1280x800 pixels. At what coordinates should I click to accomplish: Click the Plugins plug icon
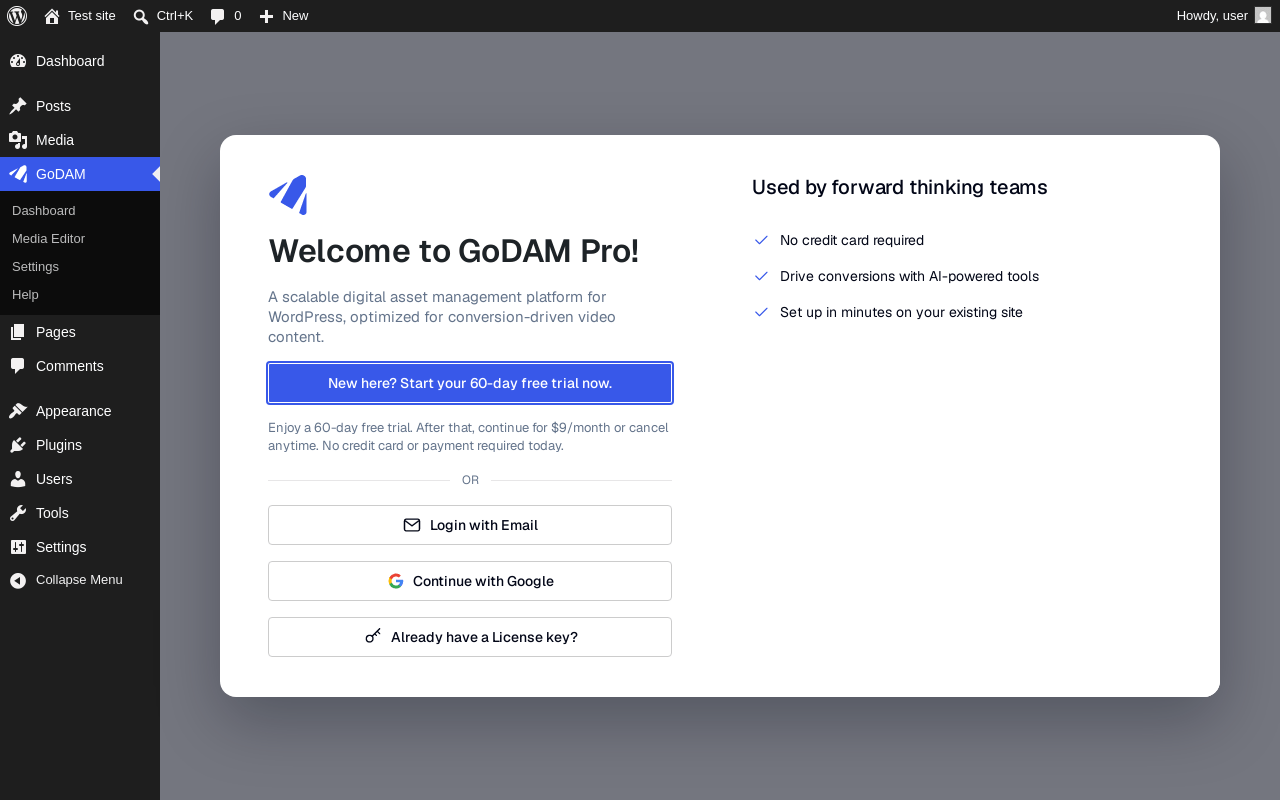18,445
